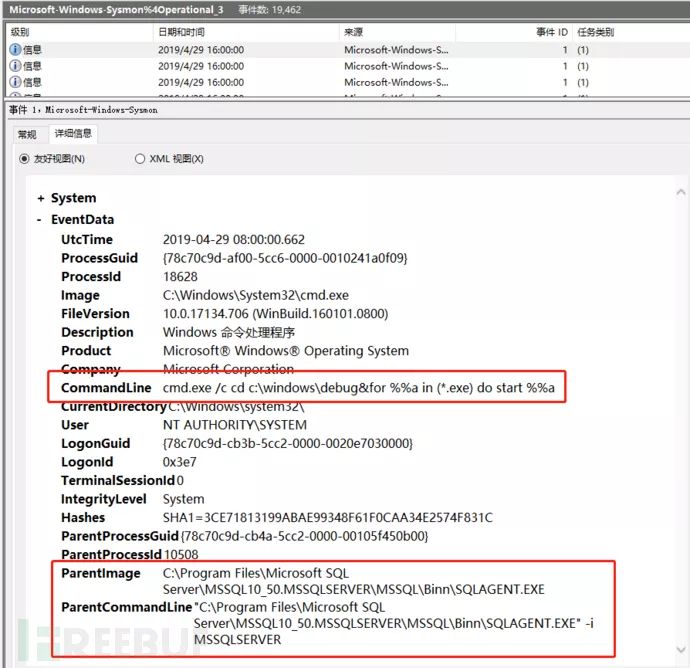This screenshot has height=668, width=690.
Task: Click Product value Microsoft Windows Operating System
Action: tap(286, 350)
